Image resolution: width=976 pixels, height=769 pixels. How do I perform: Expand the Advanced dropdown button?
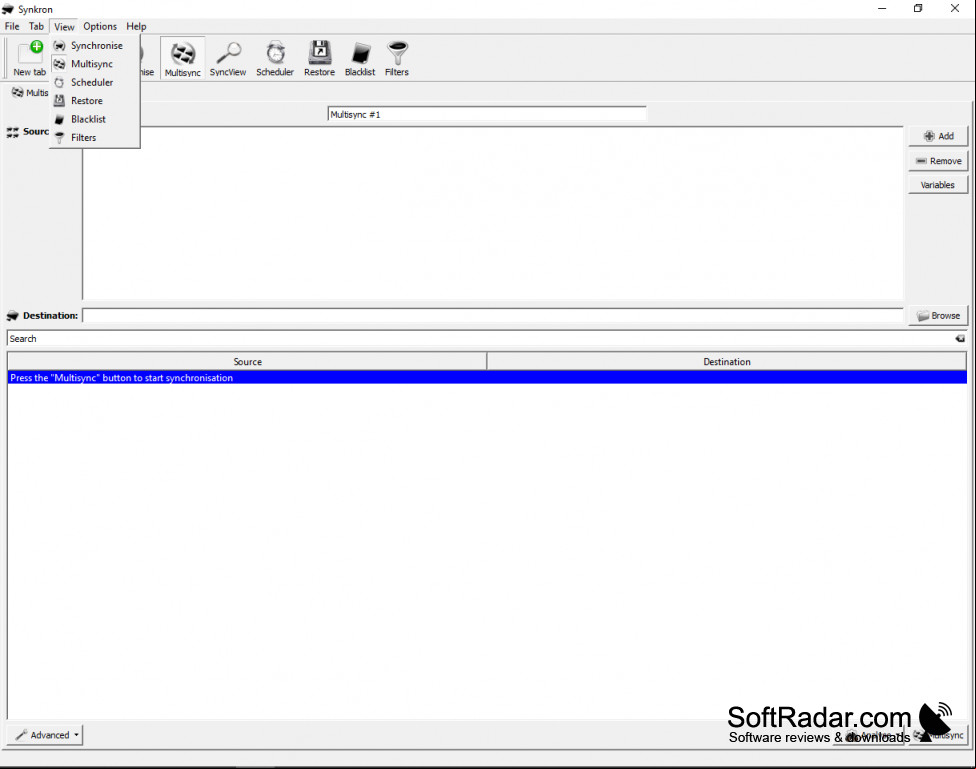(45, 735)
